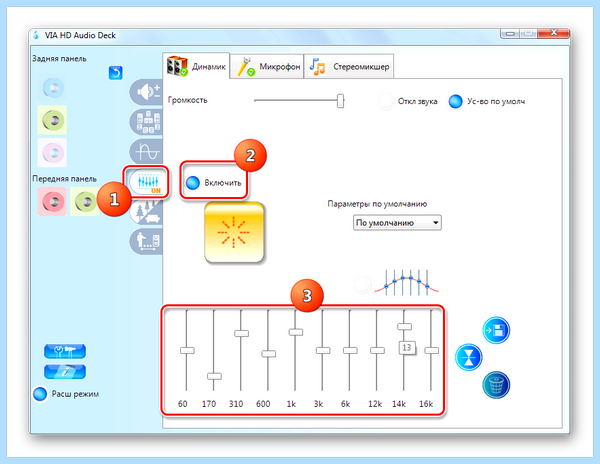Click the 170 Hz equalizer slider handle
This screenshot has width=600, height=464.
pyautogui.click(x=214, y=376)
